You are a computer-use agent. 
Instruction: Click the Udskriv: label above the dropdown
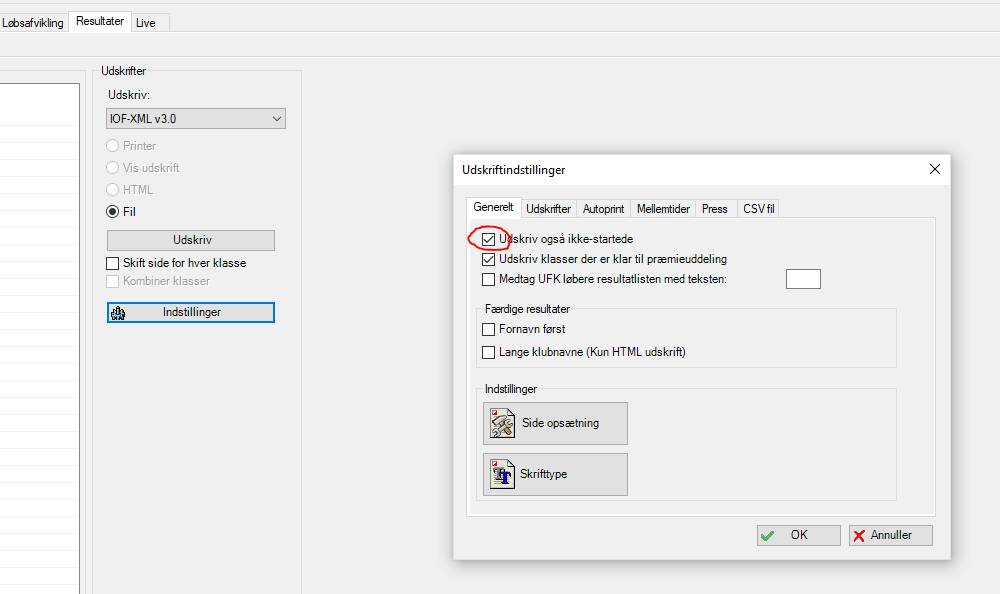pyautogui.click(x=129, y=95)
